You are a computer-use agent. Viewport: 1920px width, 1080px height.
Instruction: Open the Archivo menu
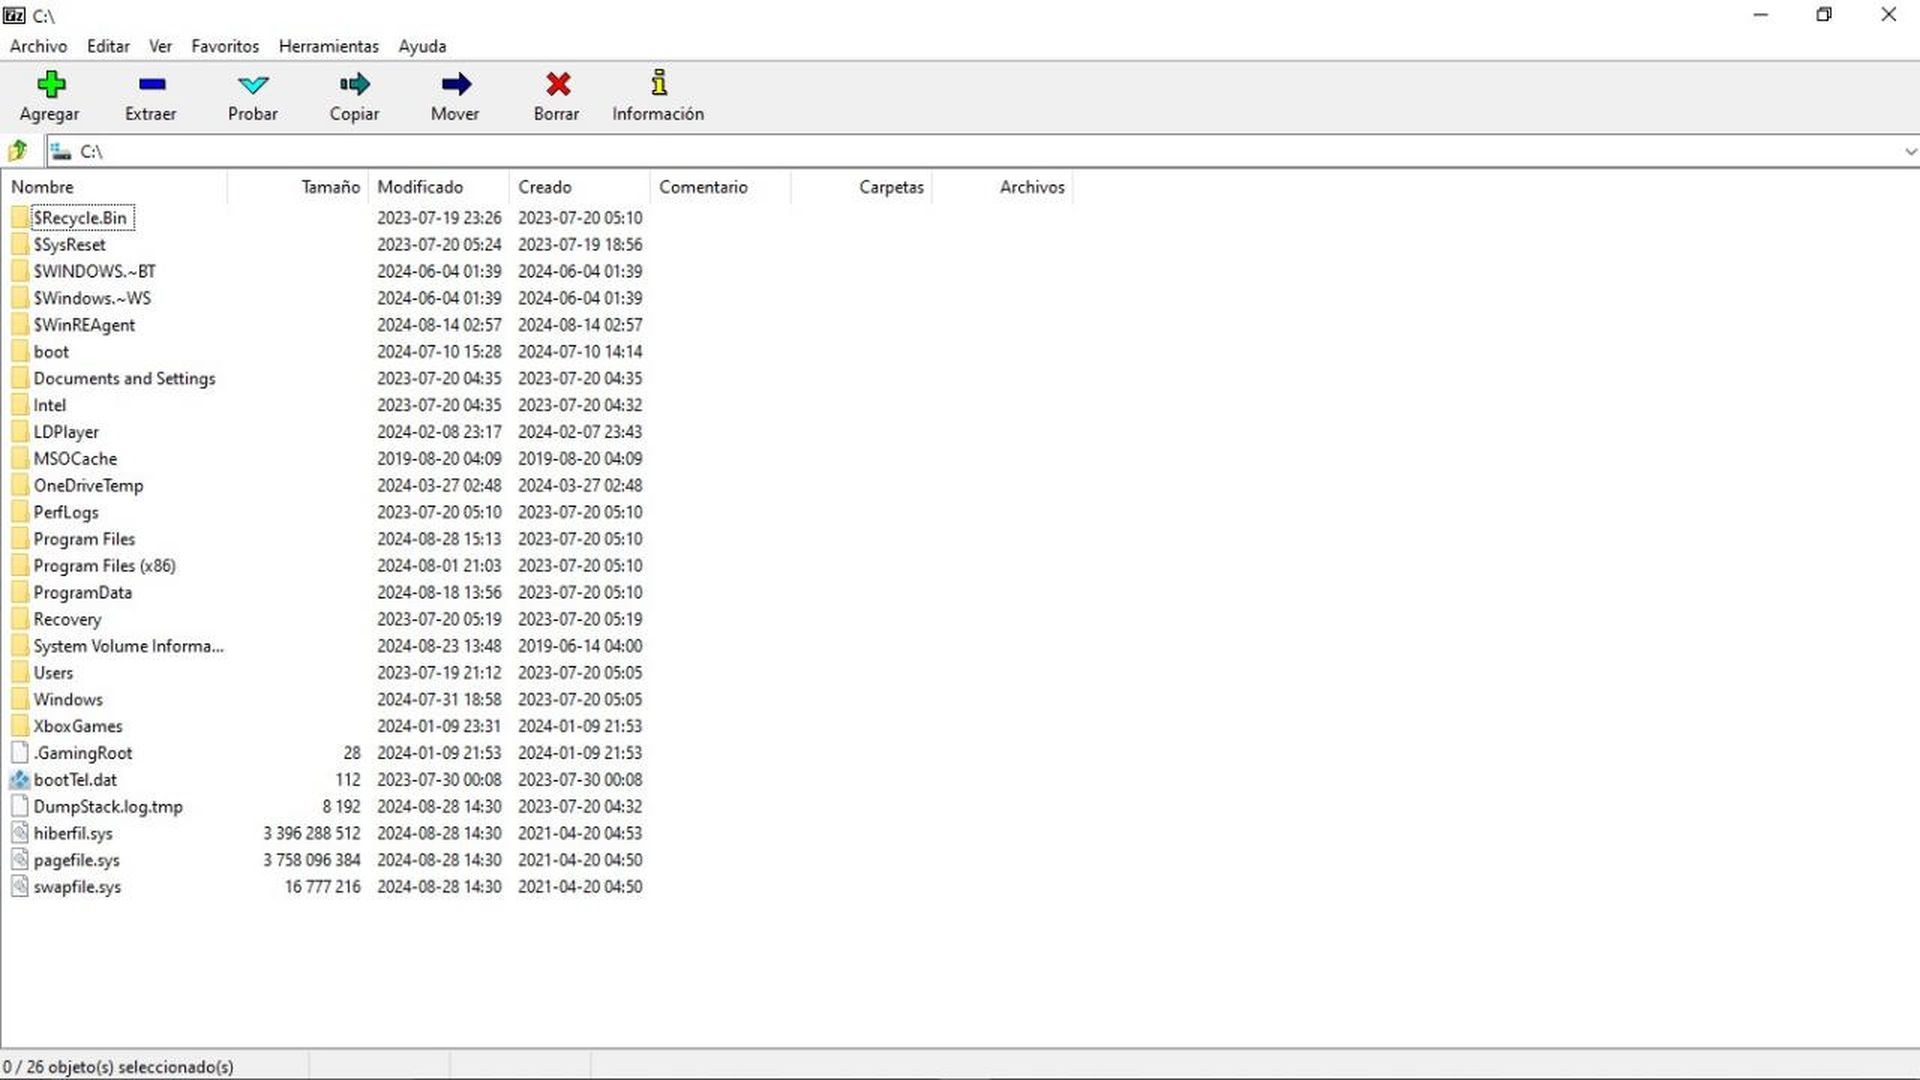coord(38,46)
